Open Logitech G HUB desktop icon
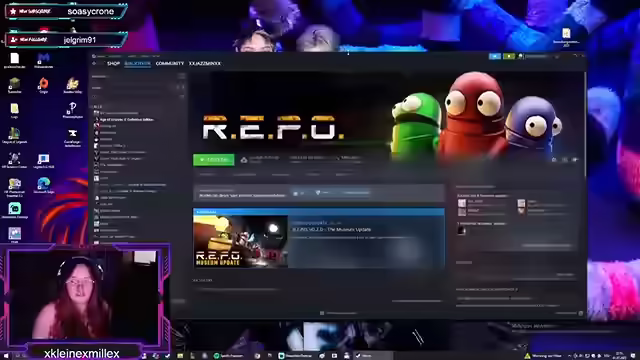 44,161
